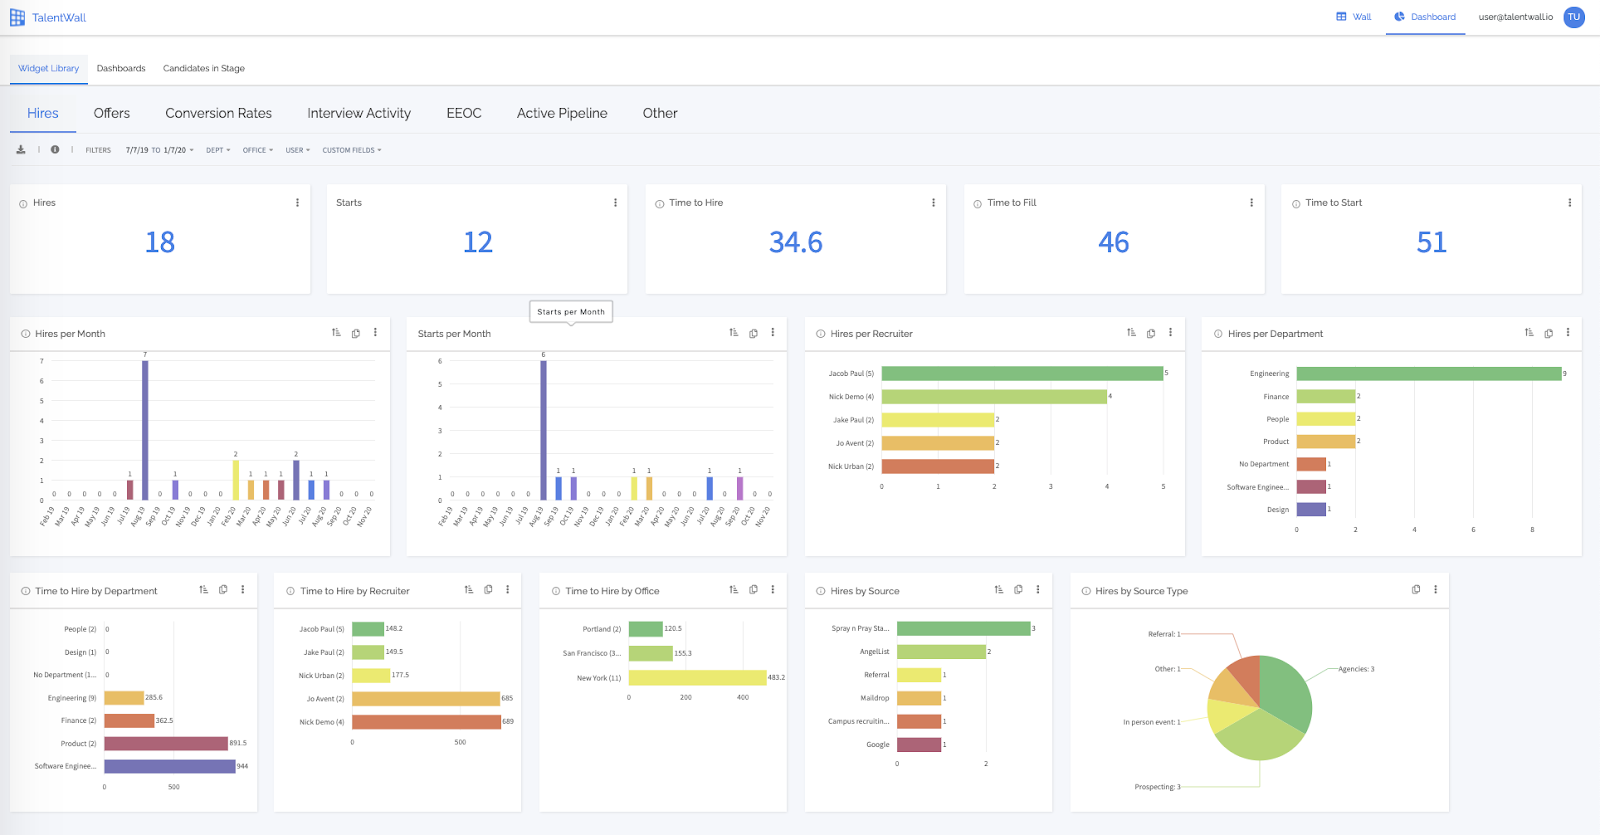Screen dimensions: 1600x835
Task: Click the copy icon on Hires per Recruiter
Action: click(x=1151, y=334)
